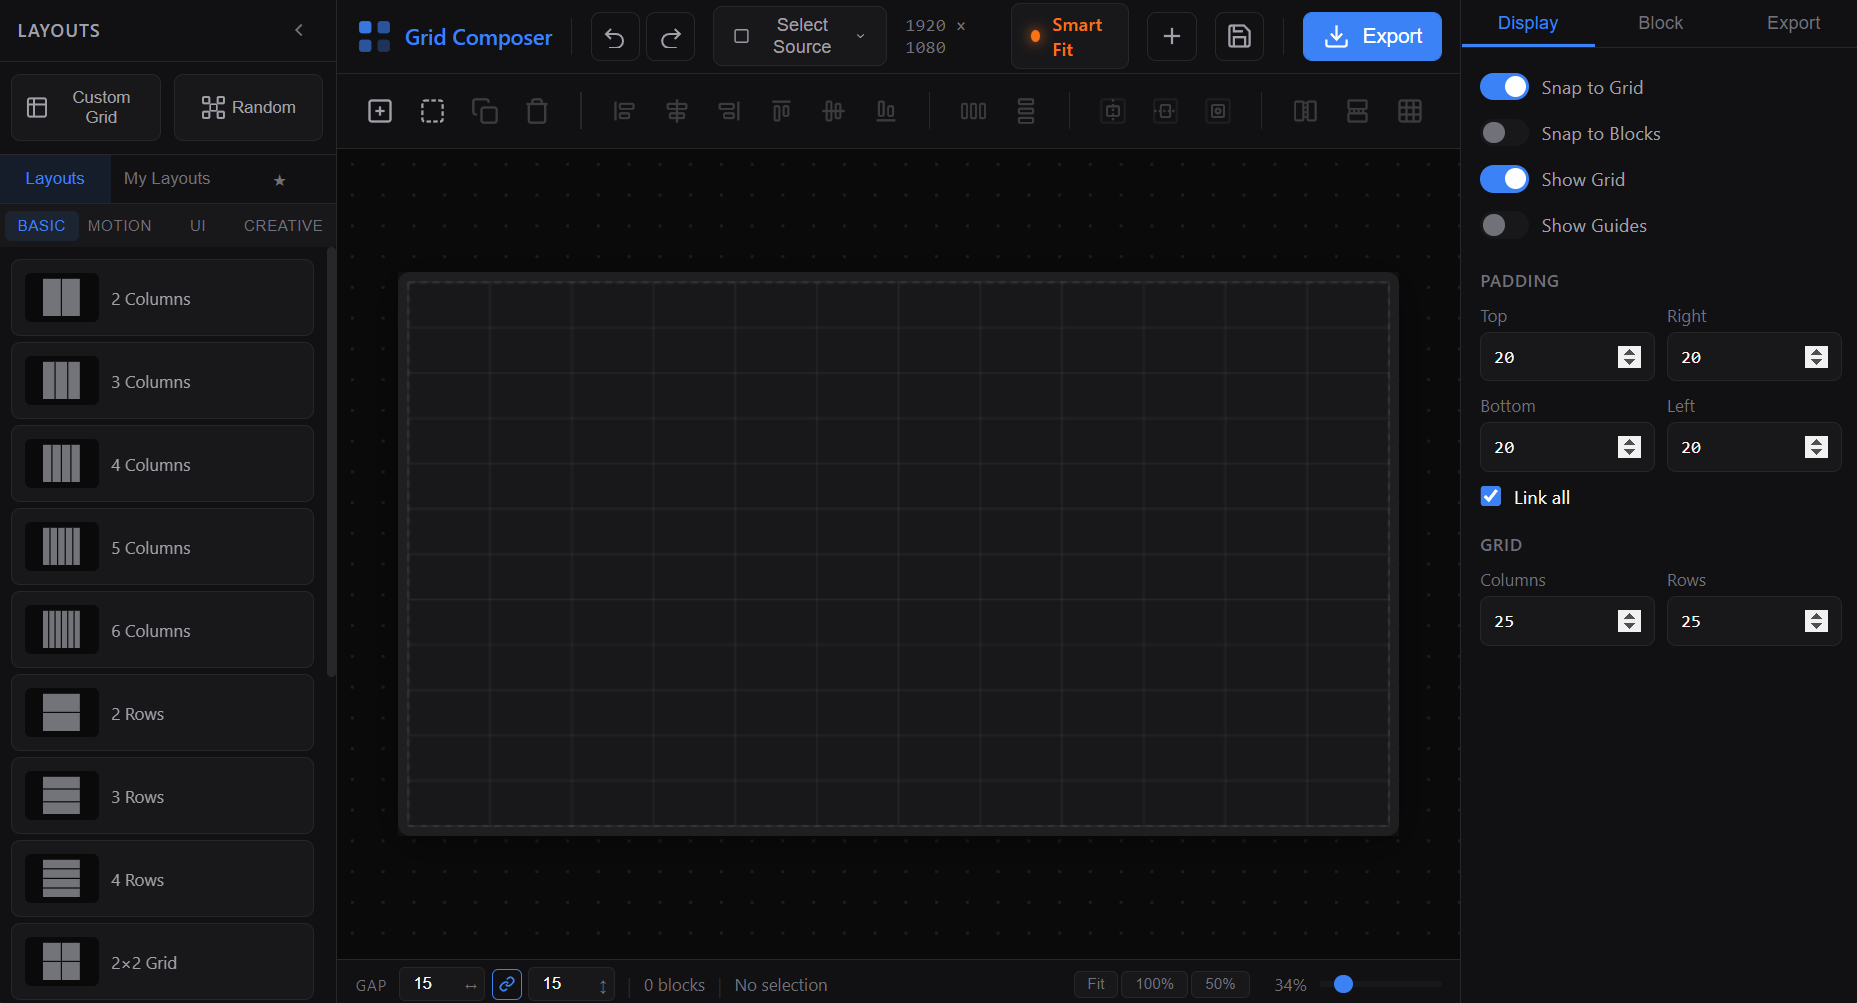Enable Show Guides
Image resolution: width=1857 pixels, height=1003 pixels.
tap(1504, 225)
